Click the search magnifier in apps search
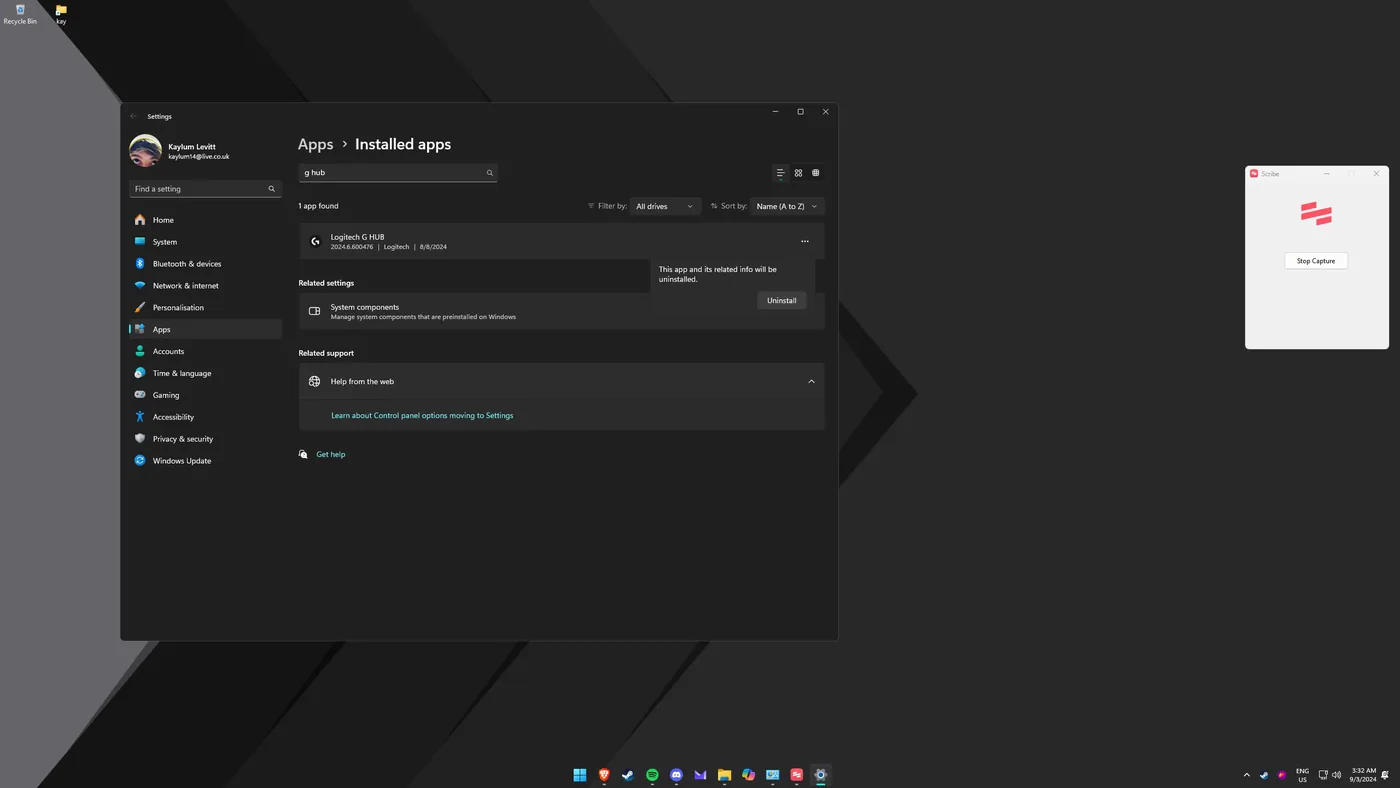The height and width of the screenshot is (788, 1400). (490, 173)
